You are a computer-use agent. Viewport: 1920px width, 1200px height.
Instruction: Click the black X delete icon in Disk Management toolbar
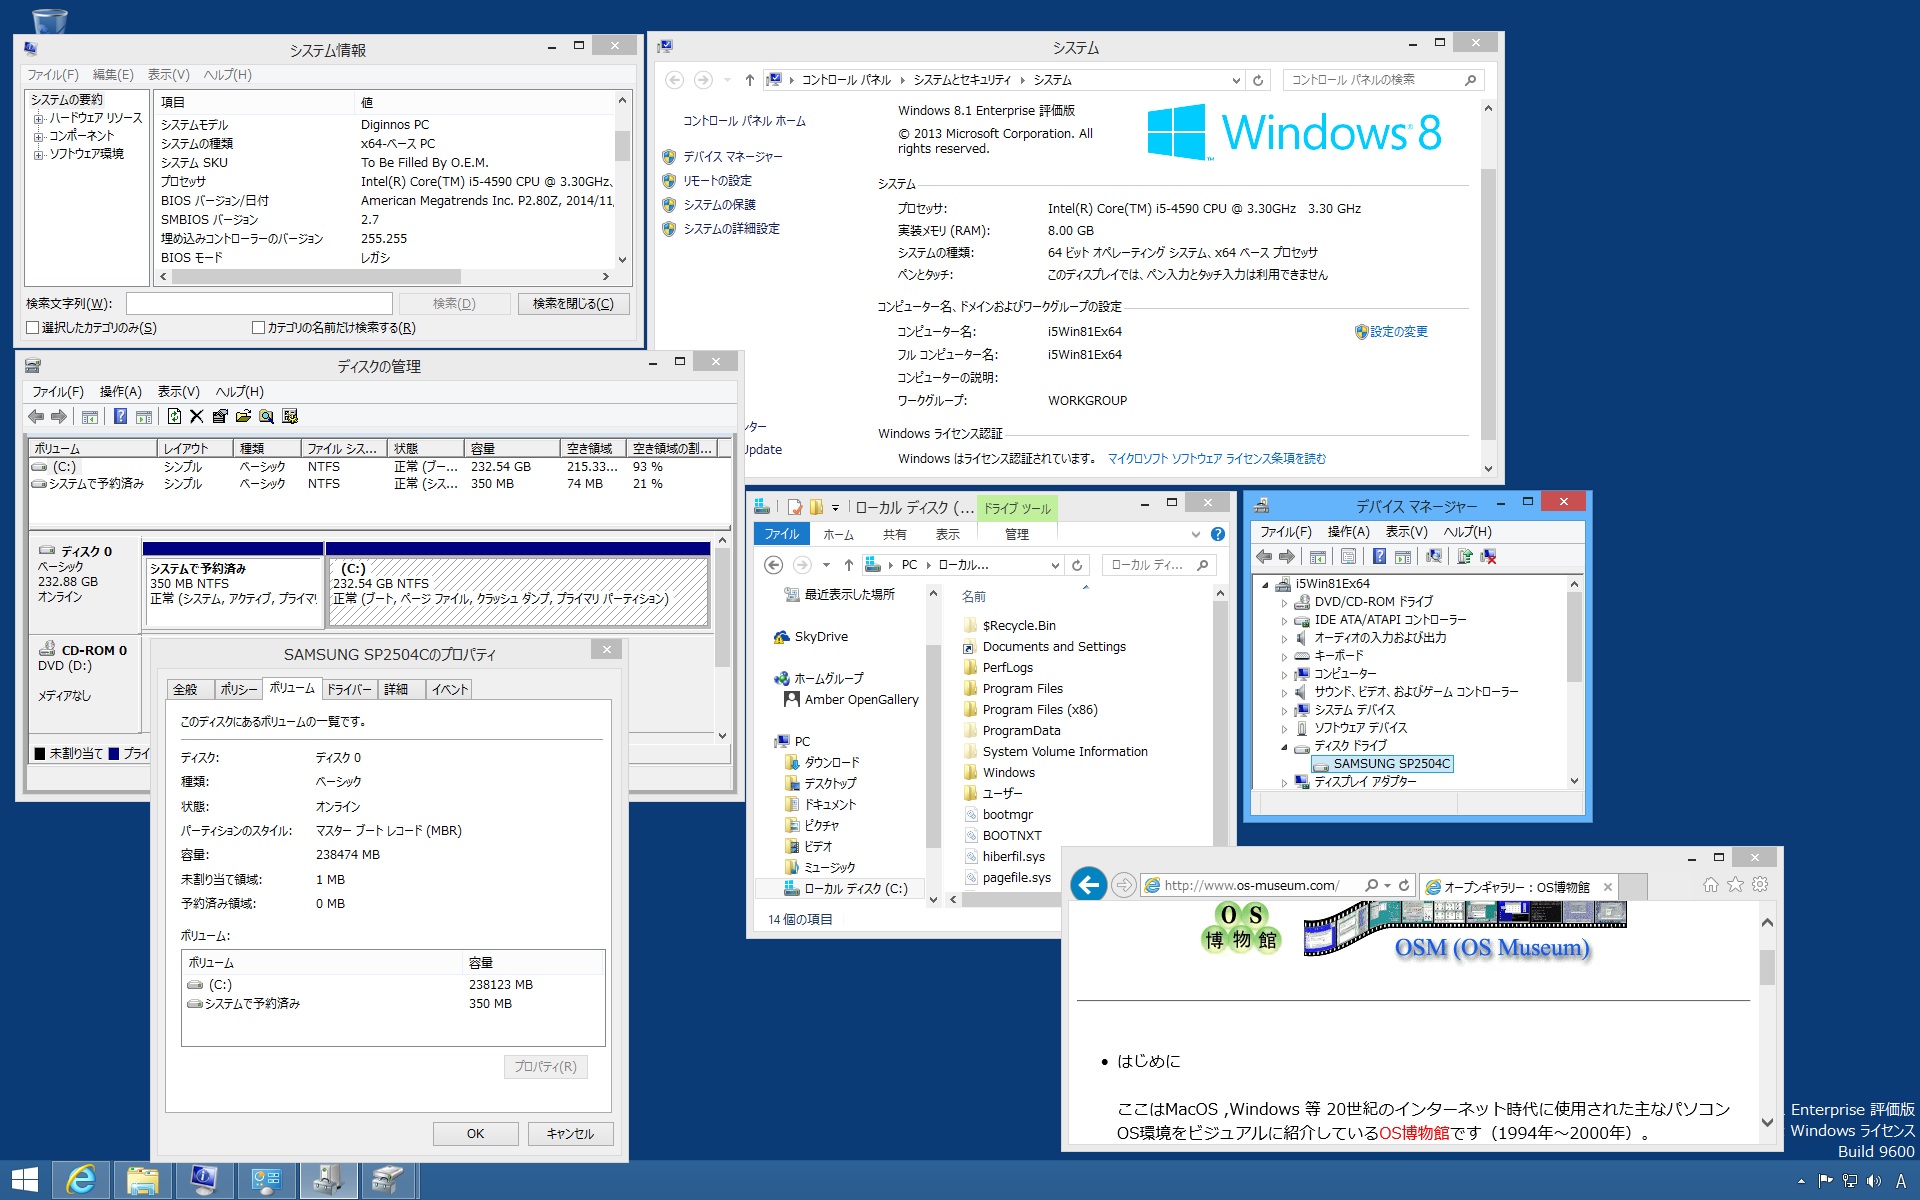click(x=196, y=417)
